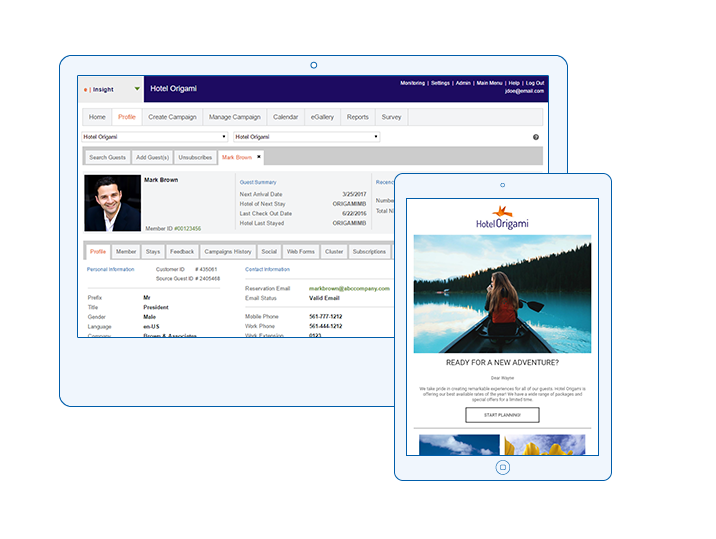Click the Add Guest(s) button
The image size is (716, 539).
click(x=152, y=157)
